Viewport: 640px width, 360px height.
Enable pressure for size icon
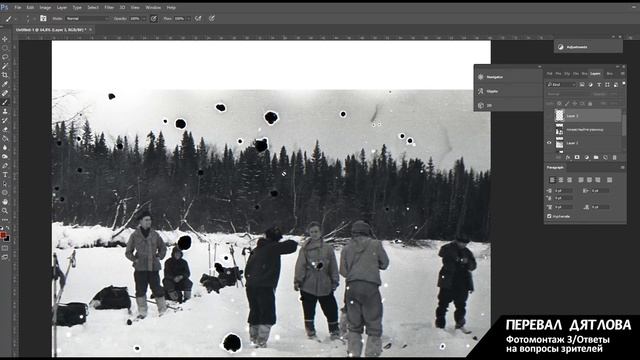(x=212, y=18)
